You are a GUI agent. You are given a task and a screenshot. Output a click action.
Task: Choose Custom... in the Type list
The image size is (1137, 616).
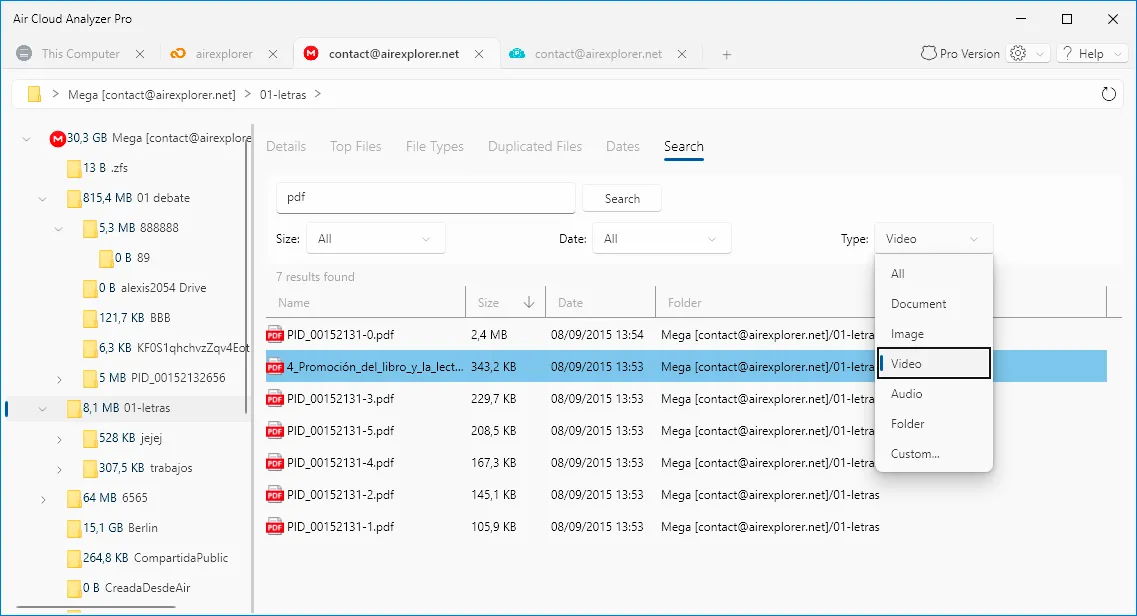click(934, 454)
